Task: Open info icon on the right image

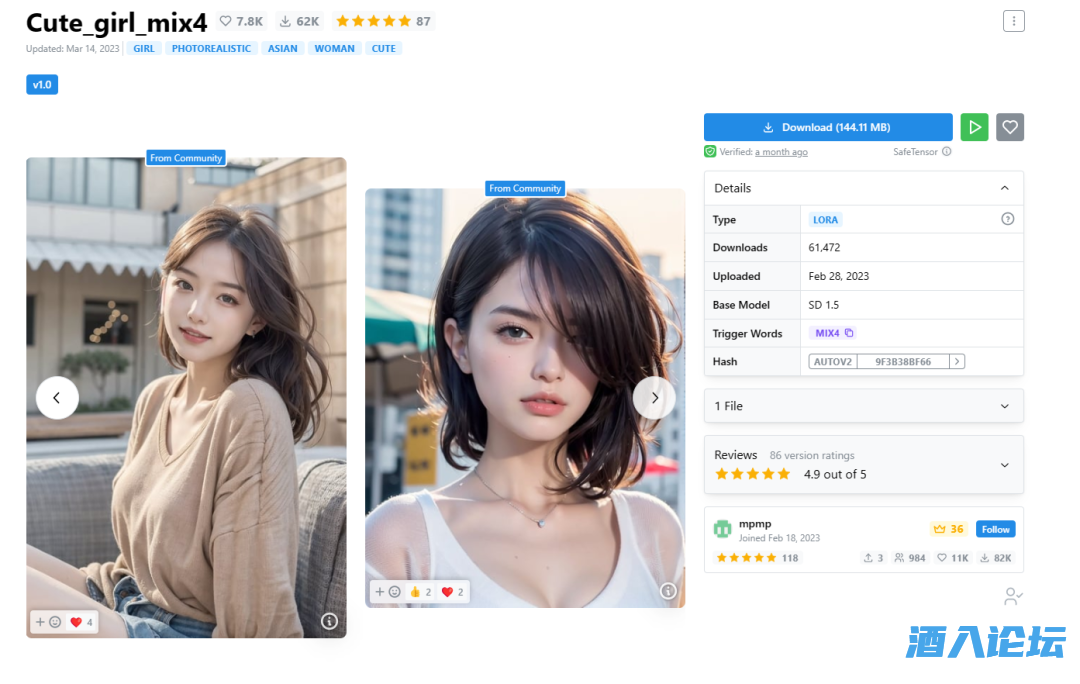Action: pos(668,591)
